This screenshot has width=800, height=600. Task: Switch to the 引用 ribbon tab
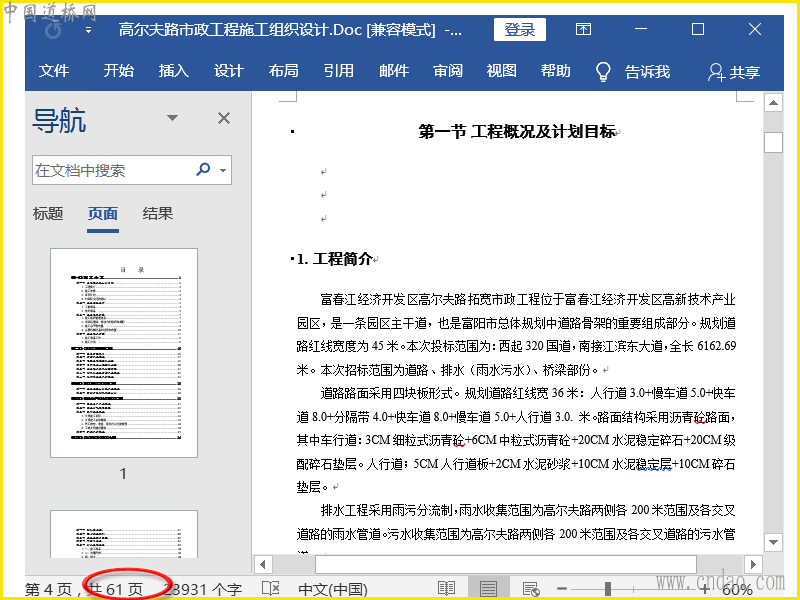coord(338,70)
